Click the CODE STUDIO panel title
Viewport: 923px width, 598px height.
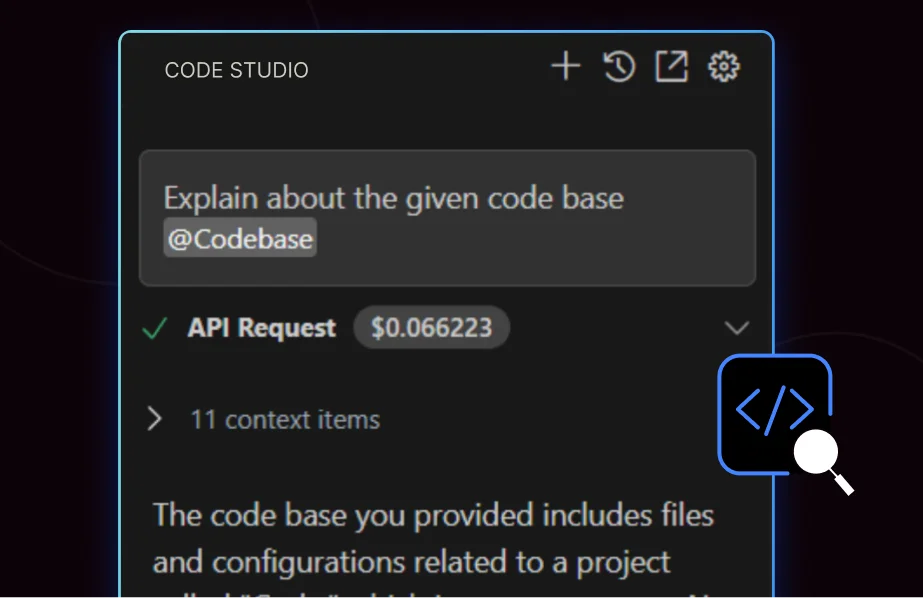click(x=236, y=70)
